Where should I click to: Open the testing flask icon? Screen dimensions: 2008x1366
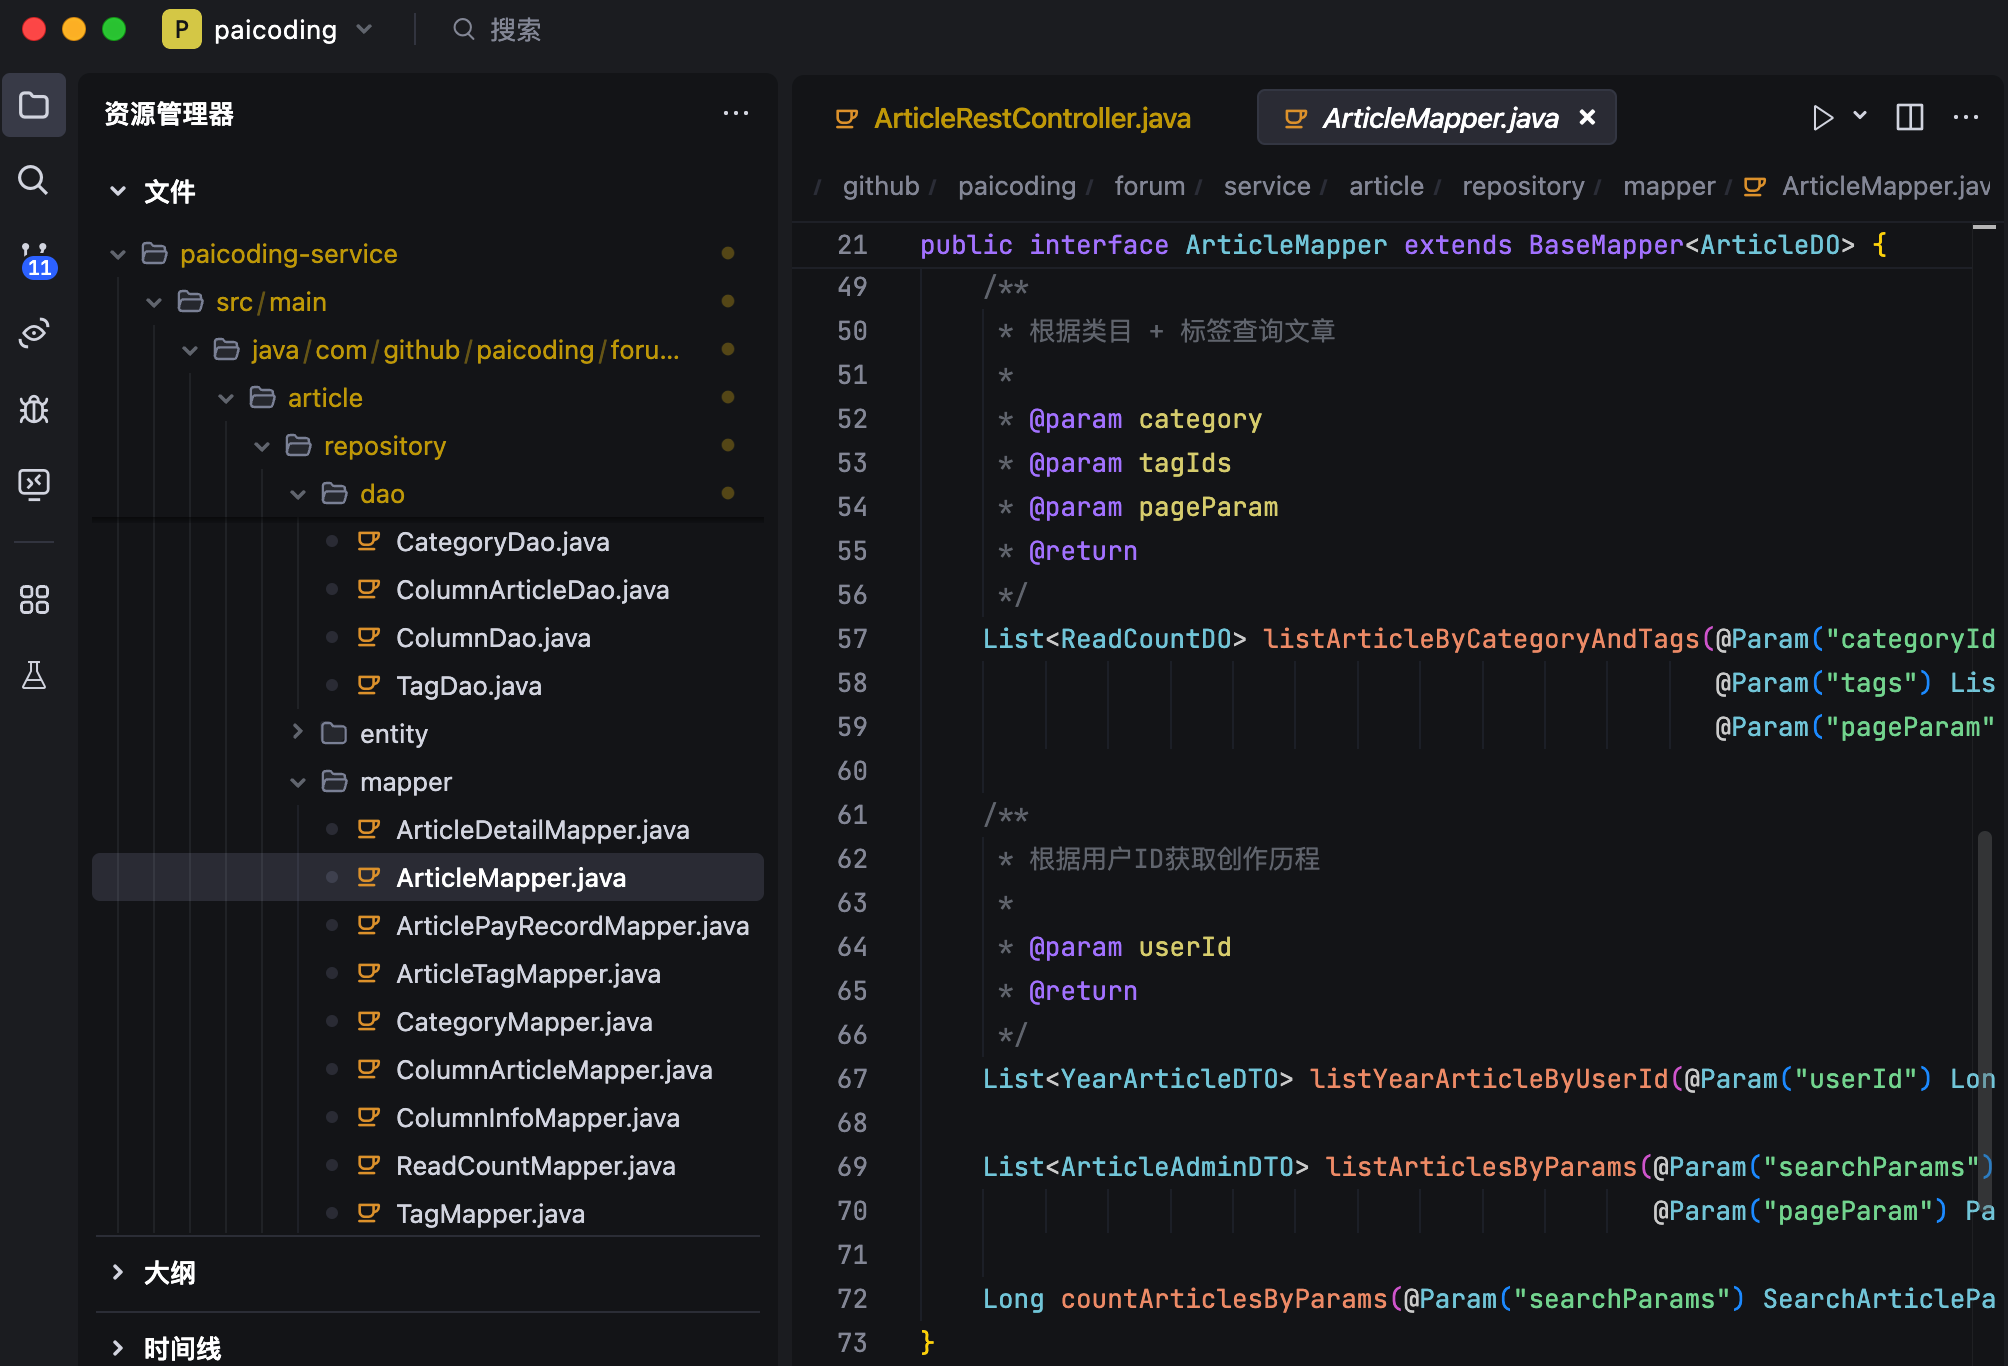[34, 676]
